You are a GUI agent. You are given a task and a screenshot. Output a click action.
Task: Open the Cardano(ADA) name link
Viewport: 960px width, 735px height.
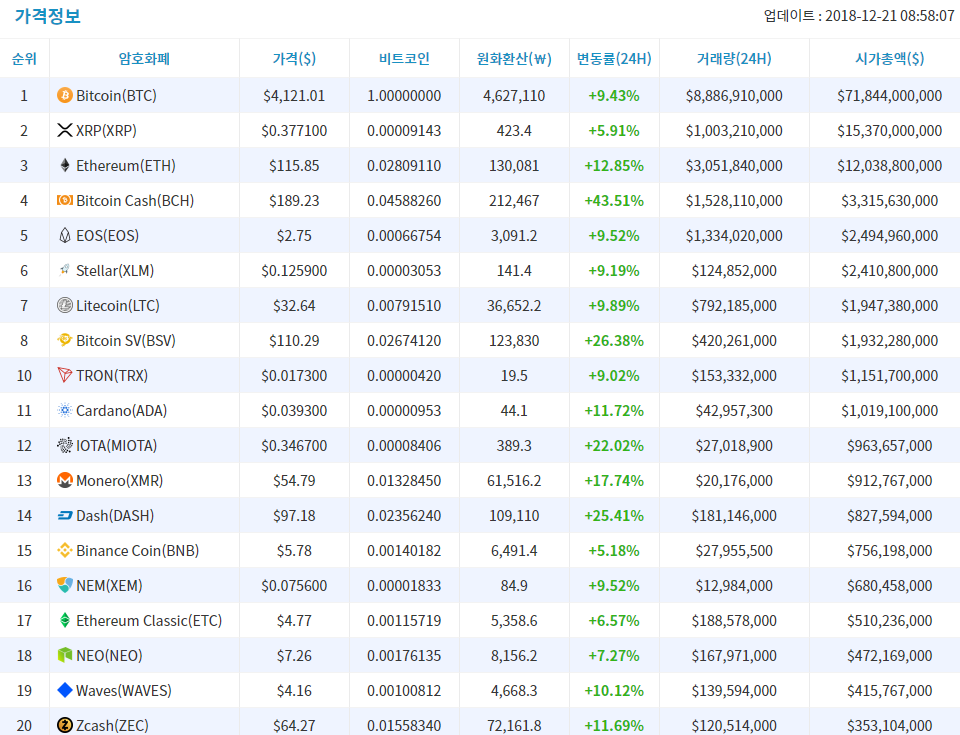pyautogui.click(x=121, y=410)
